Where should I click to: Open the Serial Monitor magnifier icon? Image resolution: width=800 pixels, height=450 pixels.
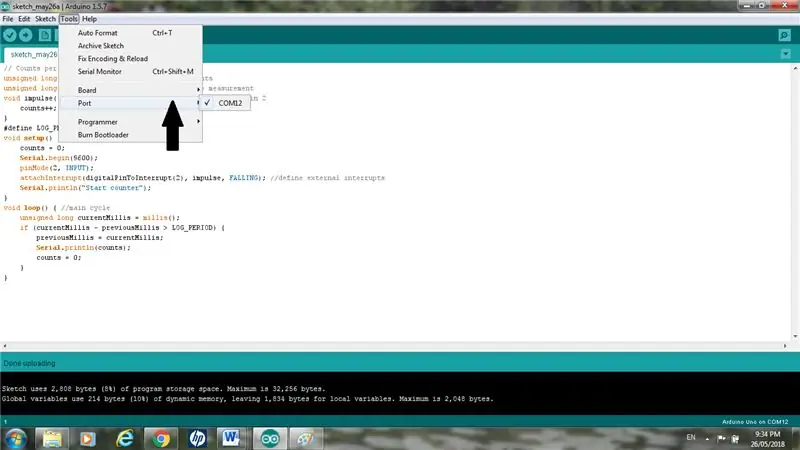tap(784, 35)
